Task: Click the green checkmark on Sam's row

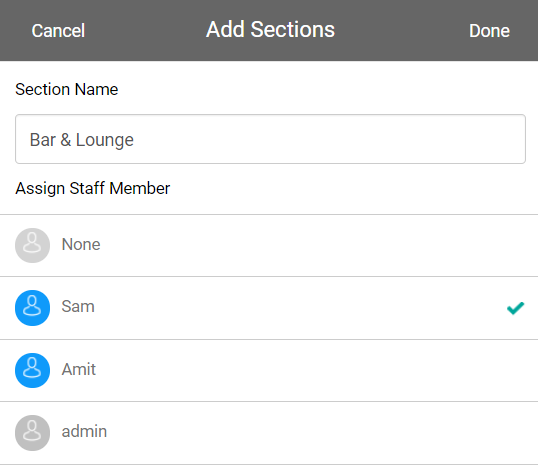Action: [515, 308]
